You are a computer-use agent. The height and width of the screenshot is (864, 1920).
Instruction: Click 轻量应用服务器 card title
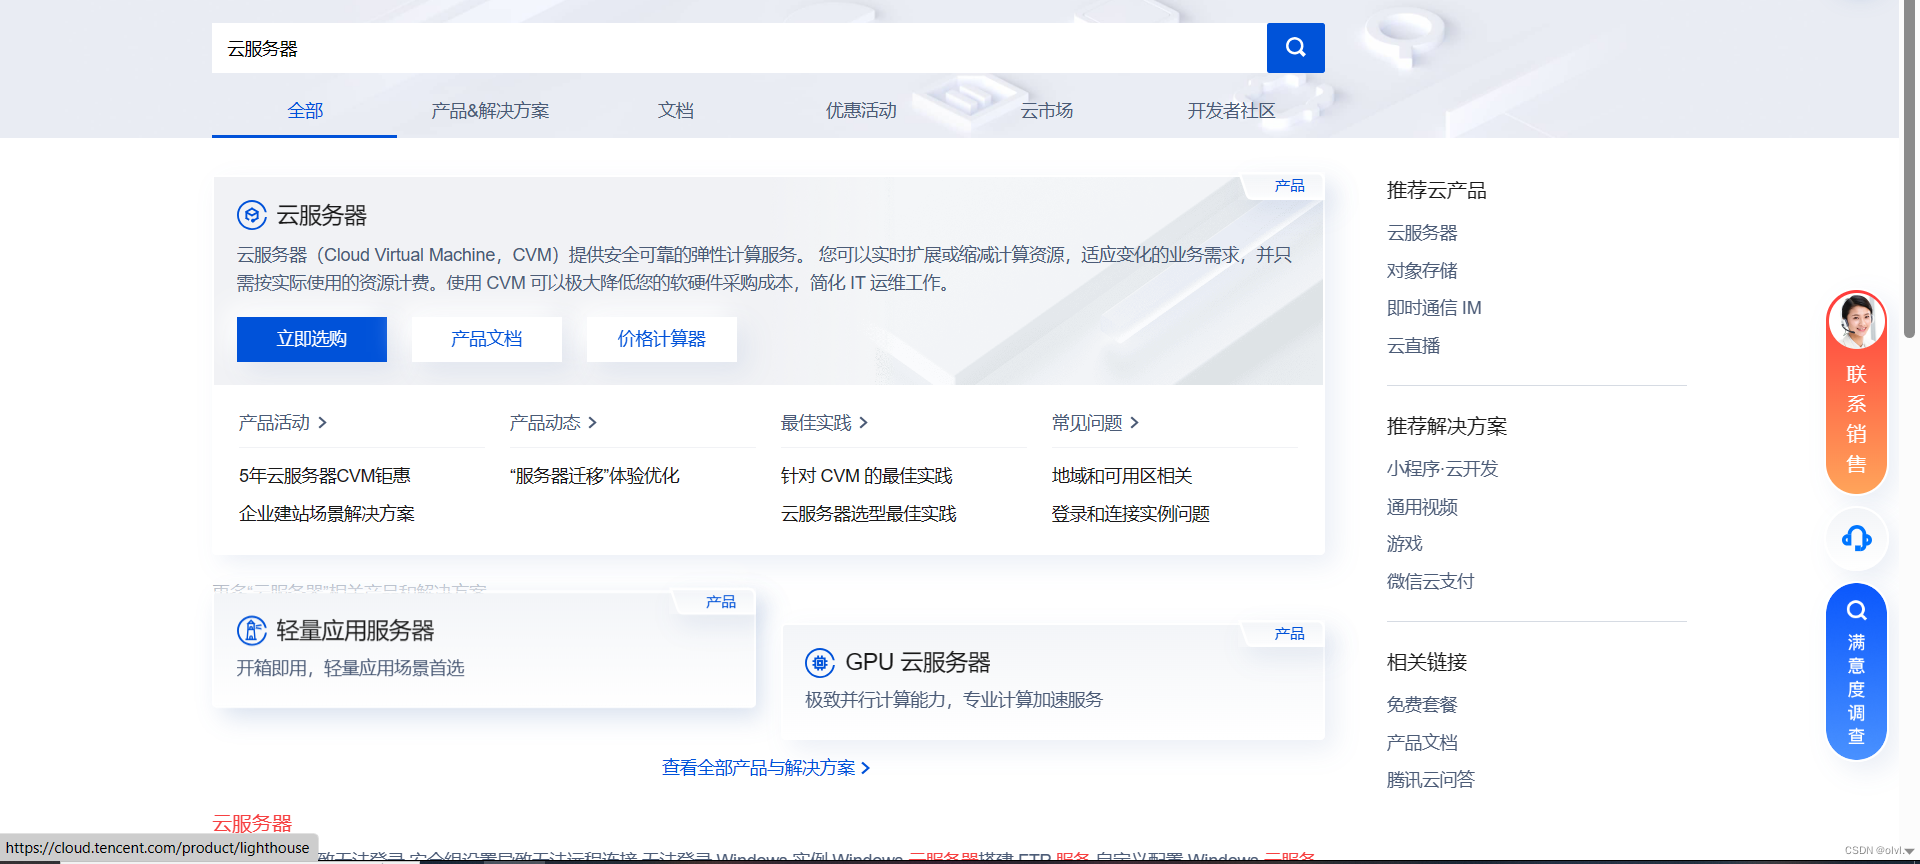point(355,631)
